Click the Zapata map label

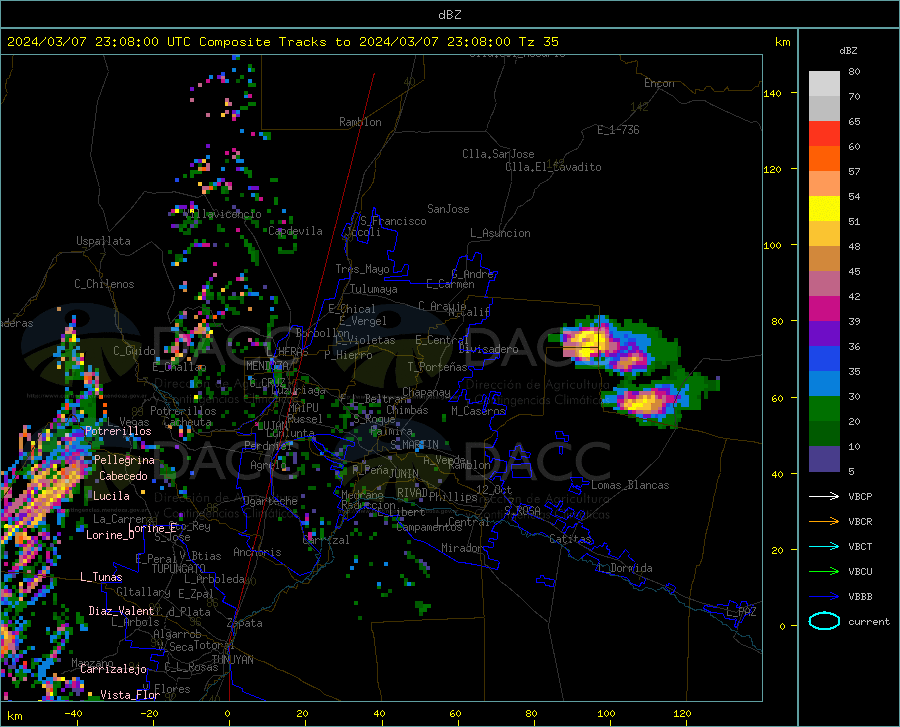245,623
